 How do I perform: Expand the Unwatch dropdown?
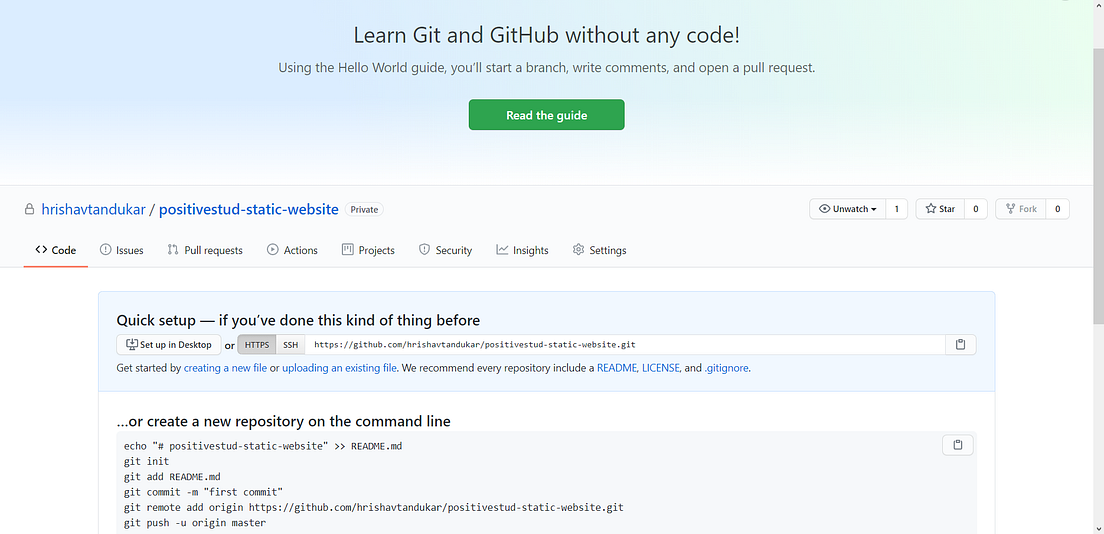pyautogui.click(x=848, y=209)
